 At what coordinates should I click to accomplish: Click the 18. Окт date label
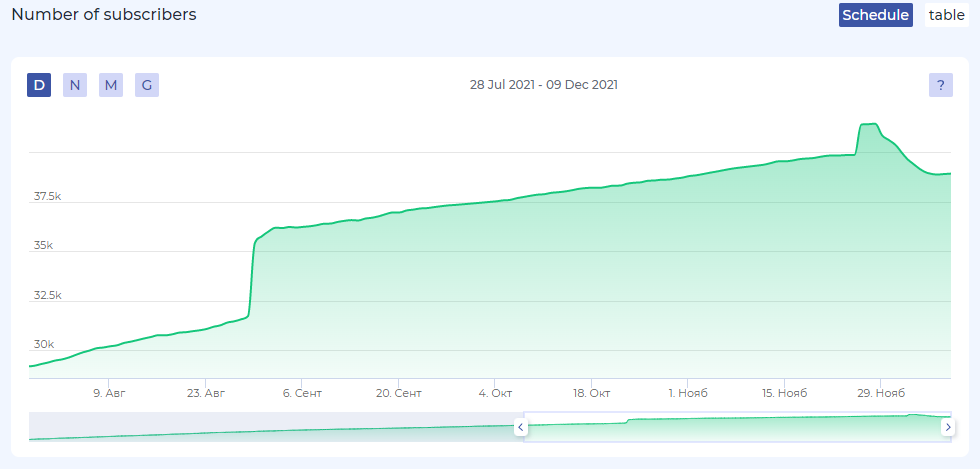tap(591, 393)
